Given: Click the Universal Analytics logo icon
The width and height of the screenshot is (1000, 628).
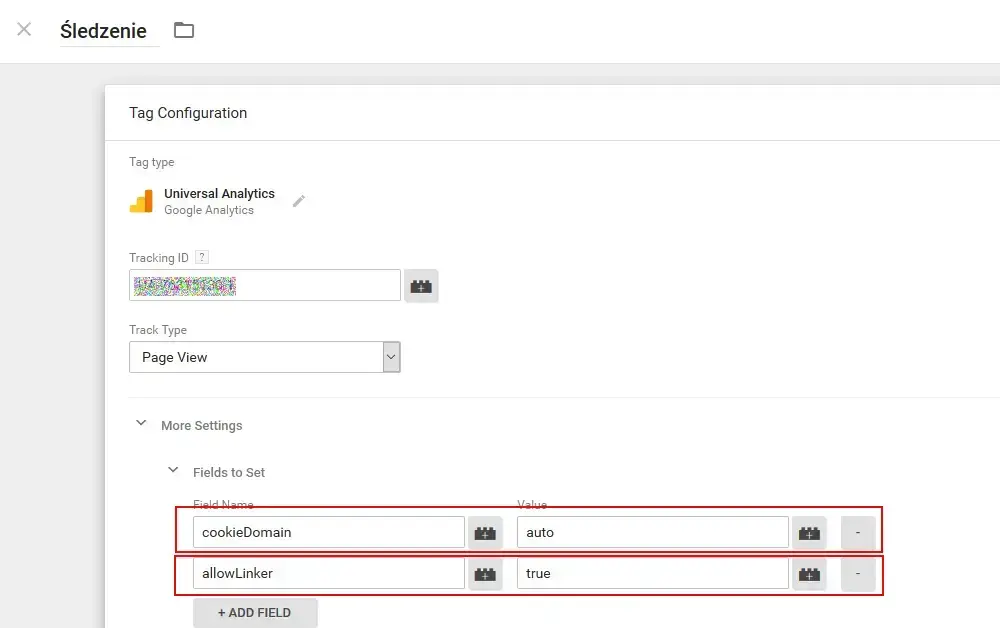Looking at the screenshot, I should [141, 201].
